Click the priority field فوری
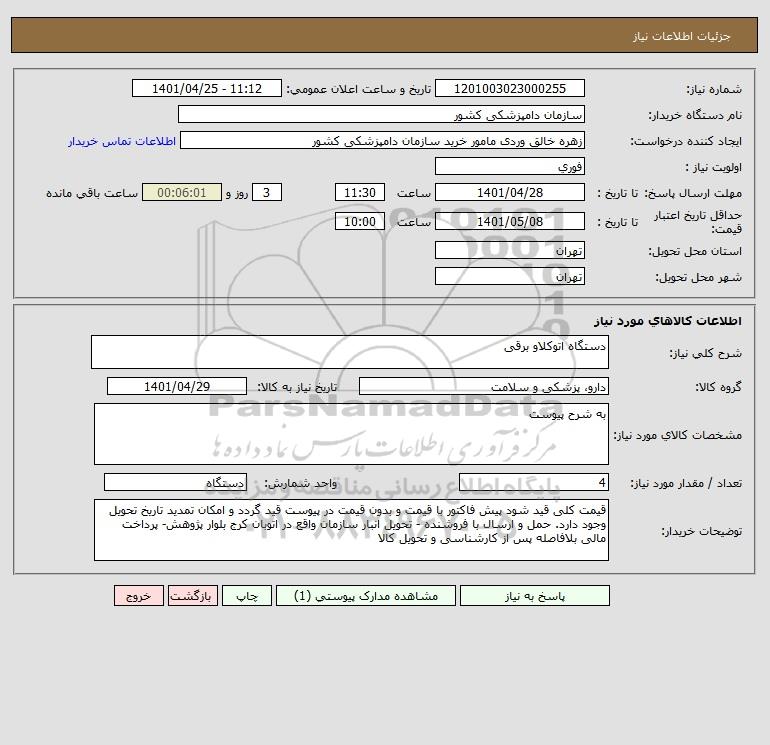Screen dimensions: 770x745 [510, 166]
